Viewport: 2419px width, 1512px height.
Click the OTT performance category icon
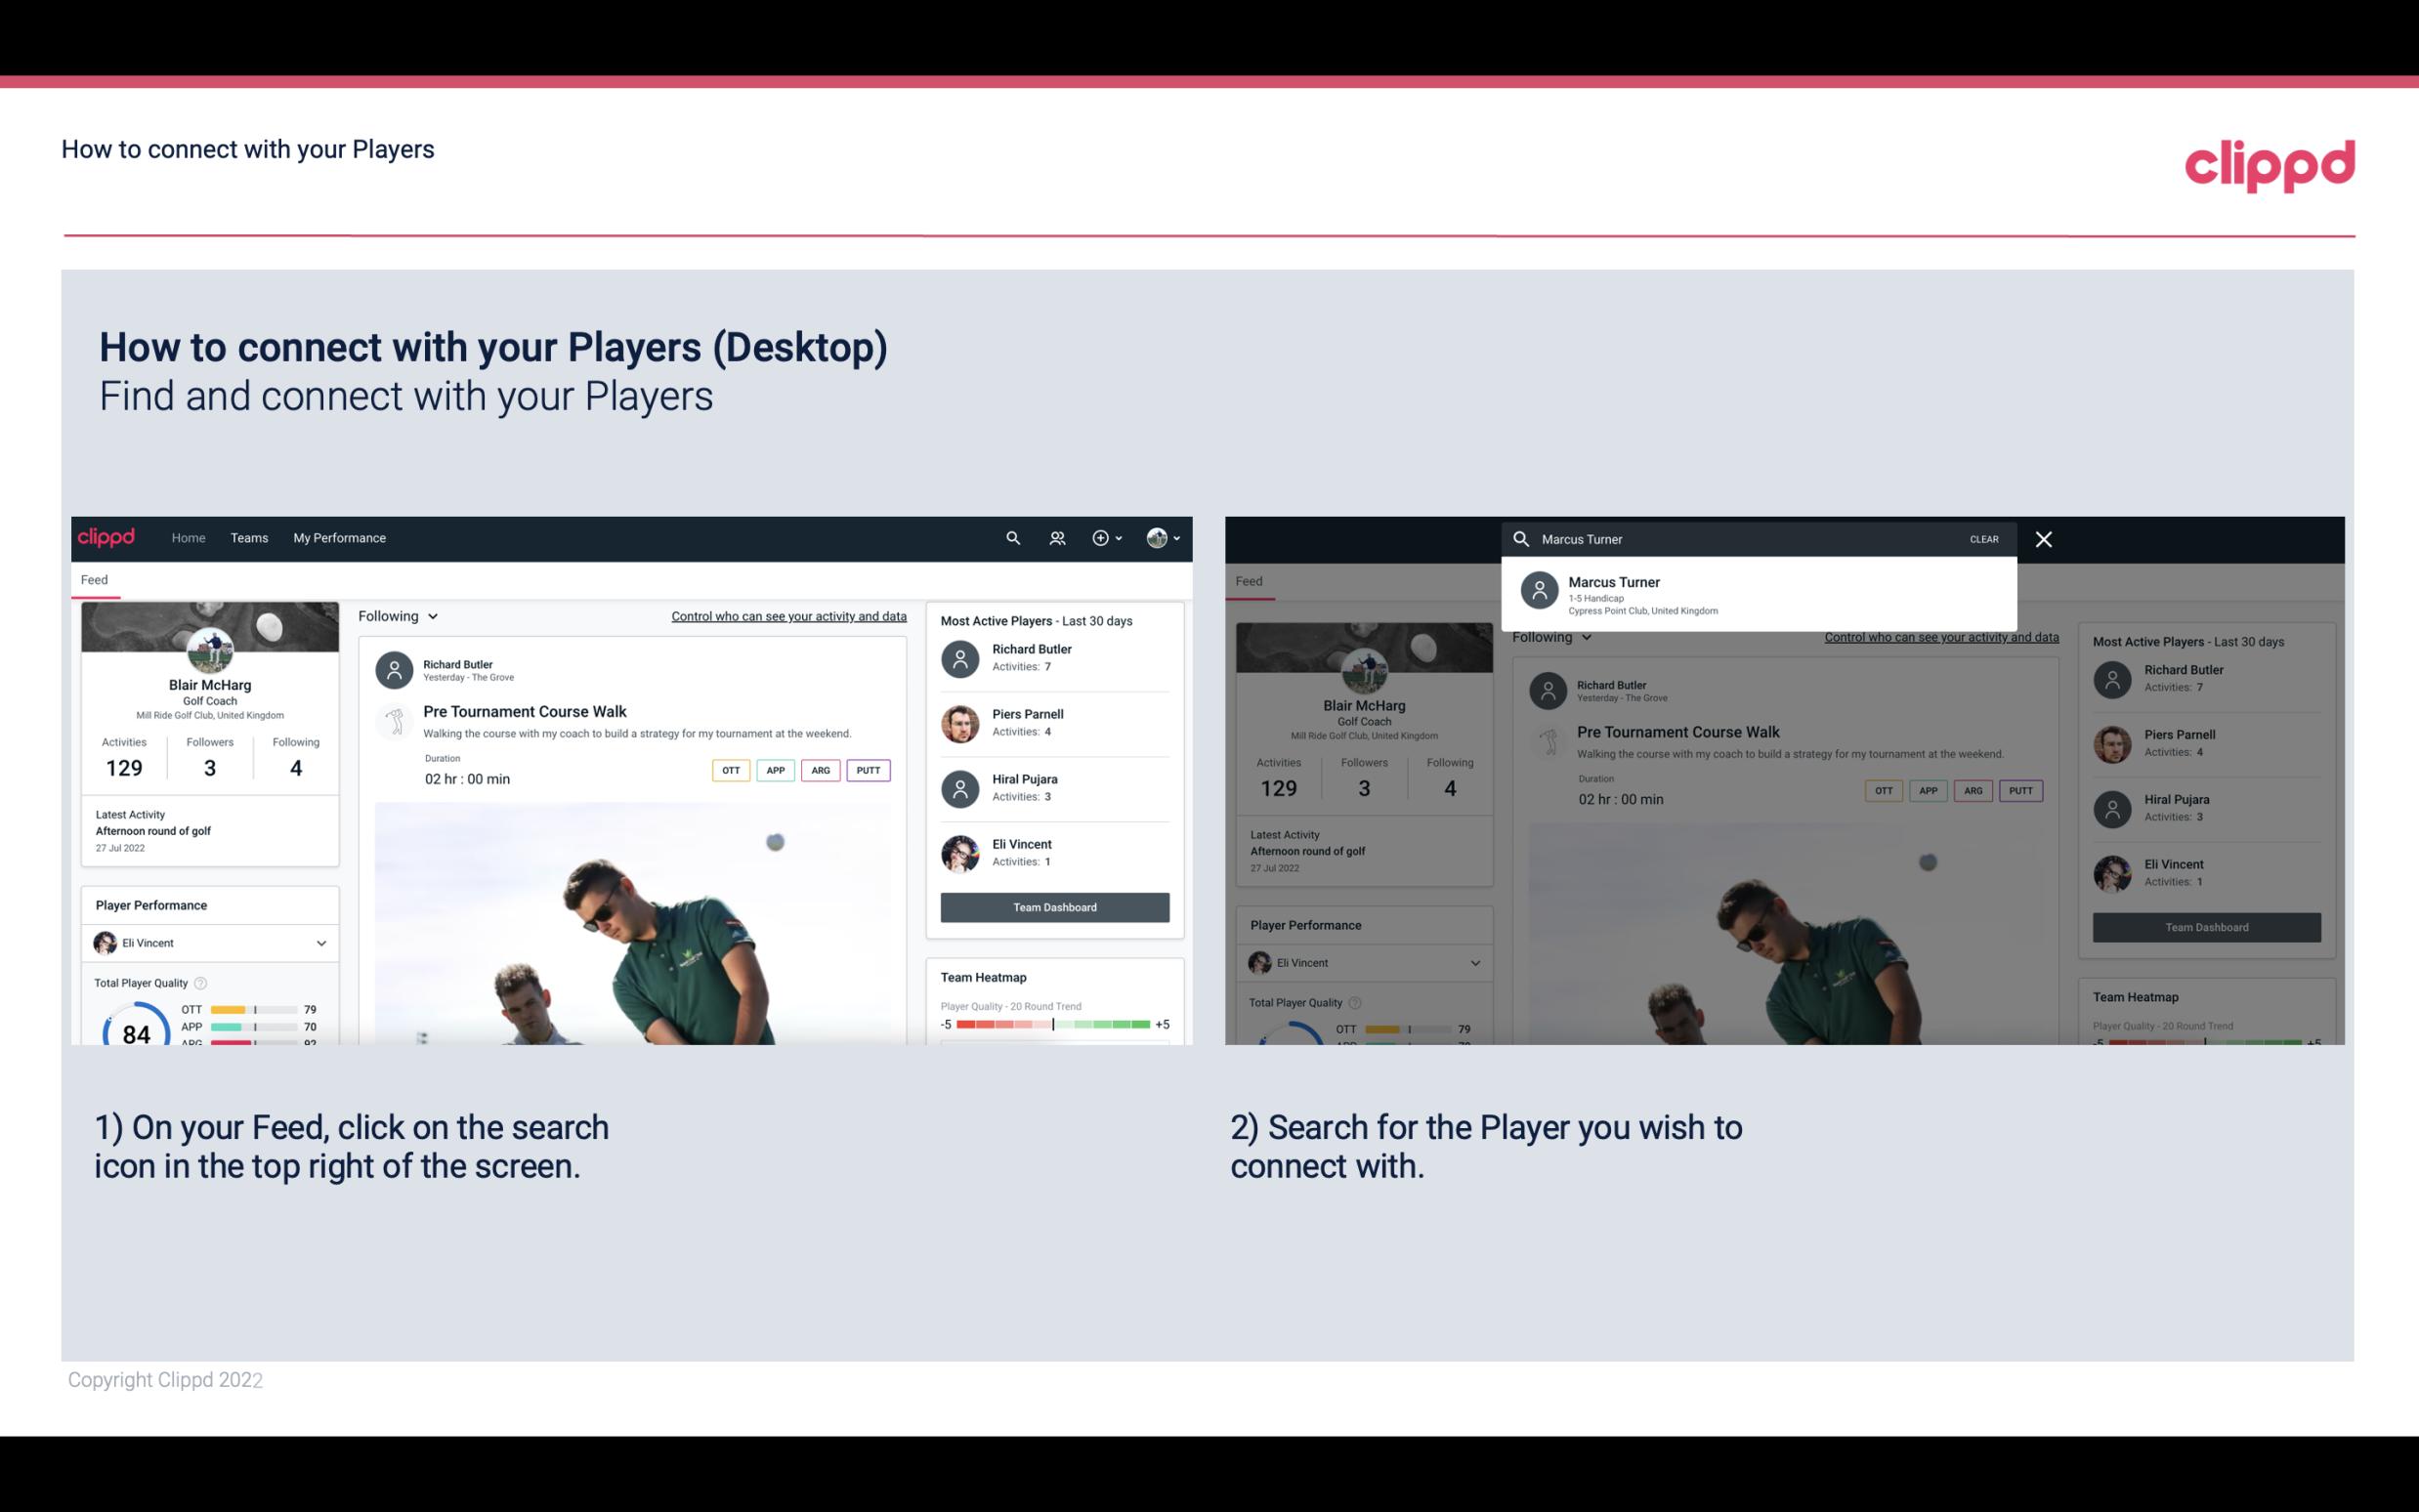pos(730,770)
